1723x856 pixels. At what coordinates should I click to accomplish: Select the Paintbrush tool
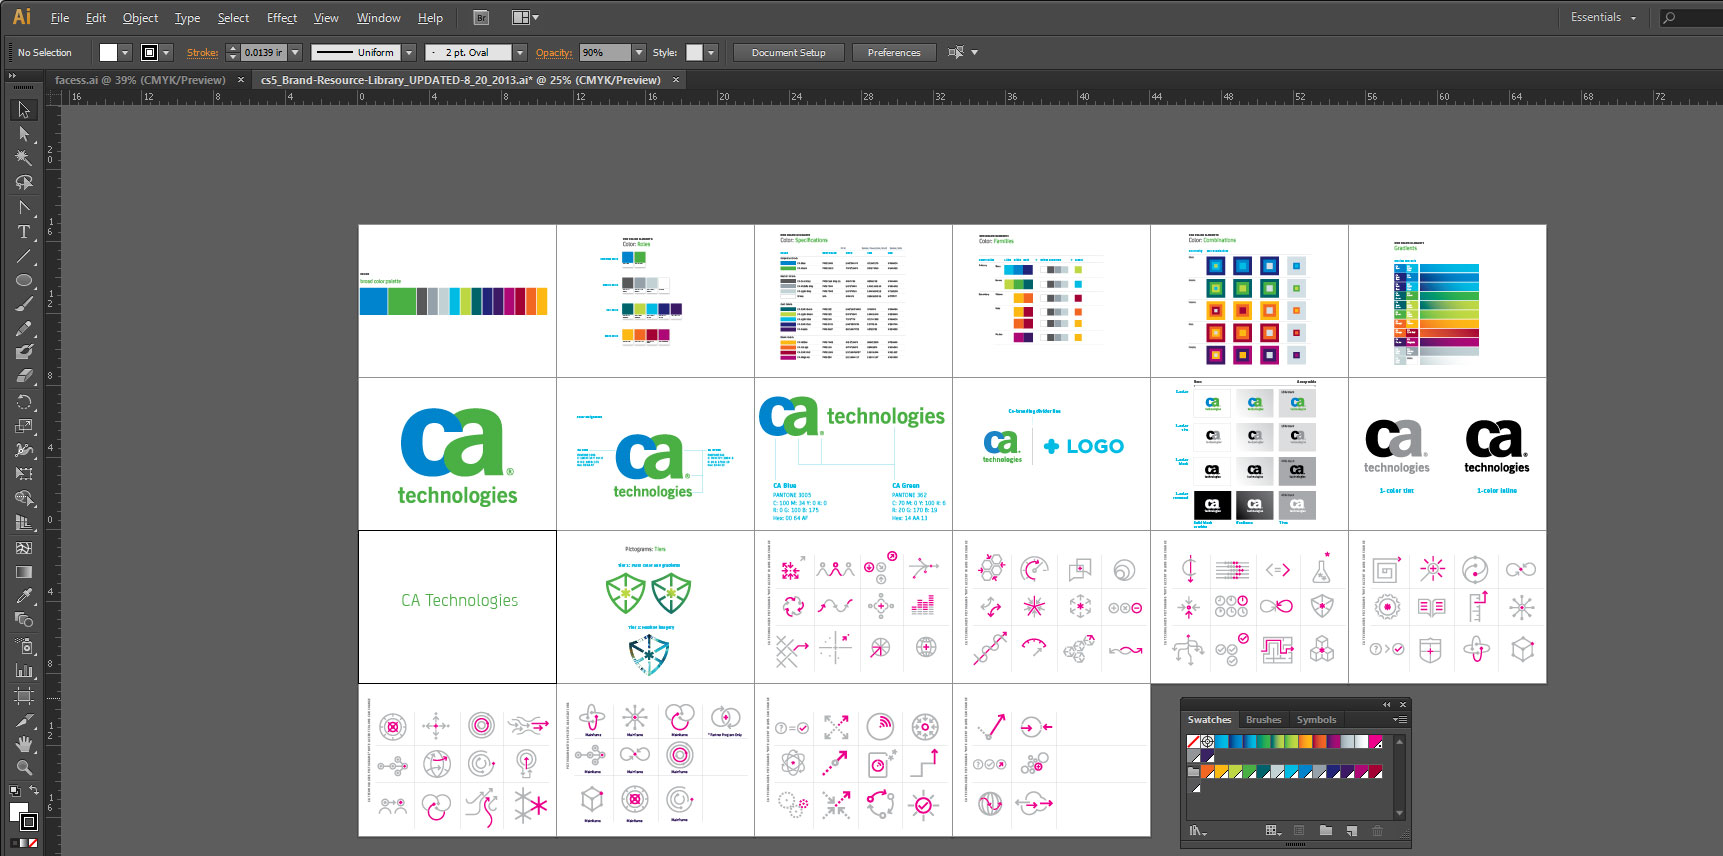click(x=24, y=304)
